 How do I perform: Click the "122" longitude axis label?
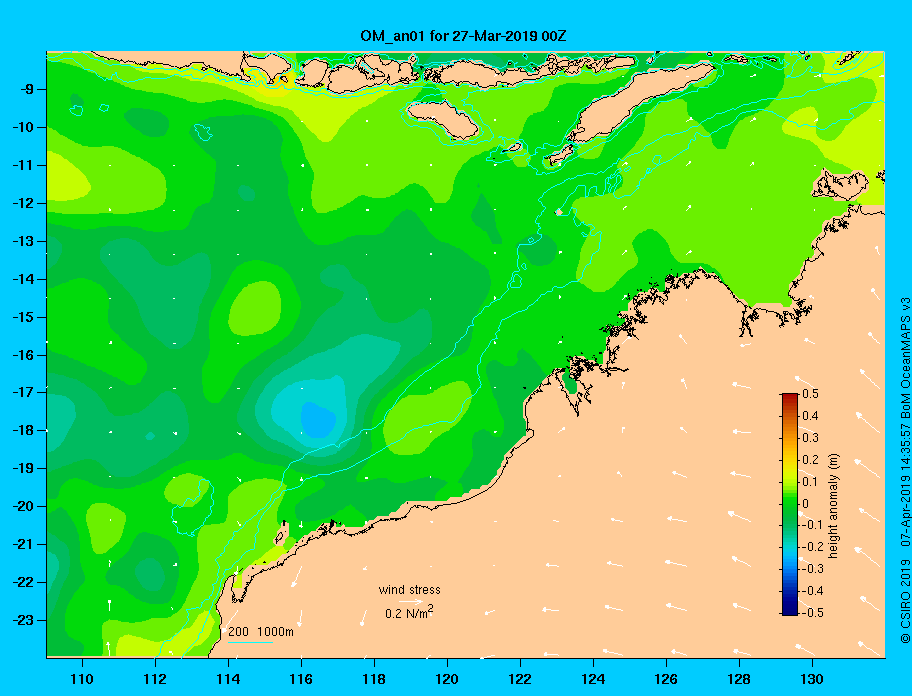point(520,679)
